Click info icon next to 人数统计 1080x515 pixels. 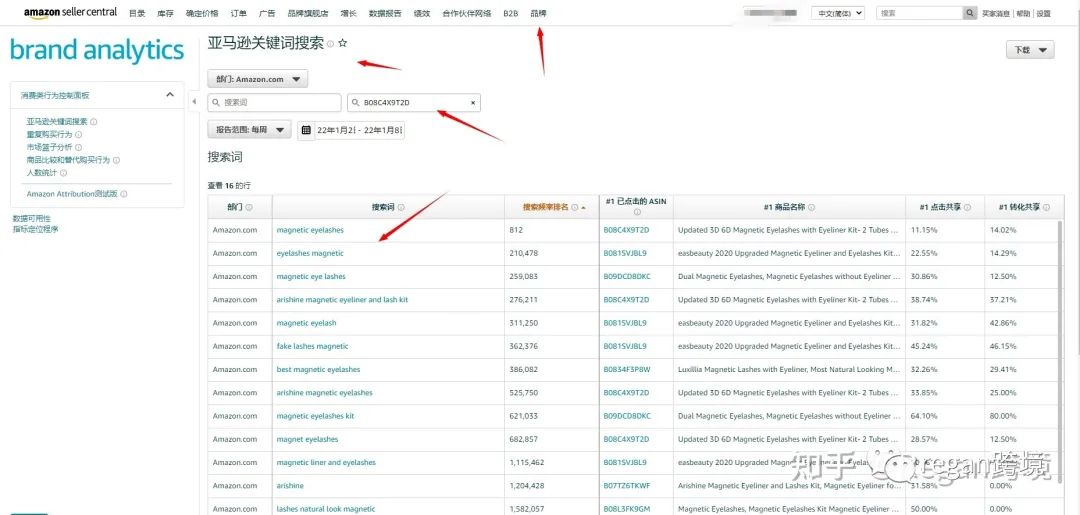tap(63, 173)
